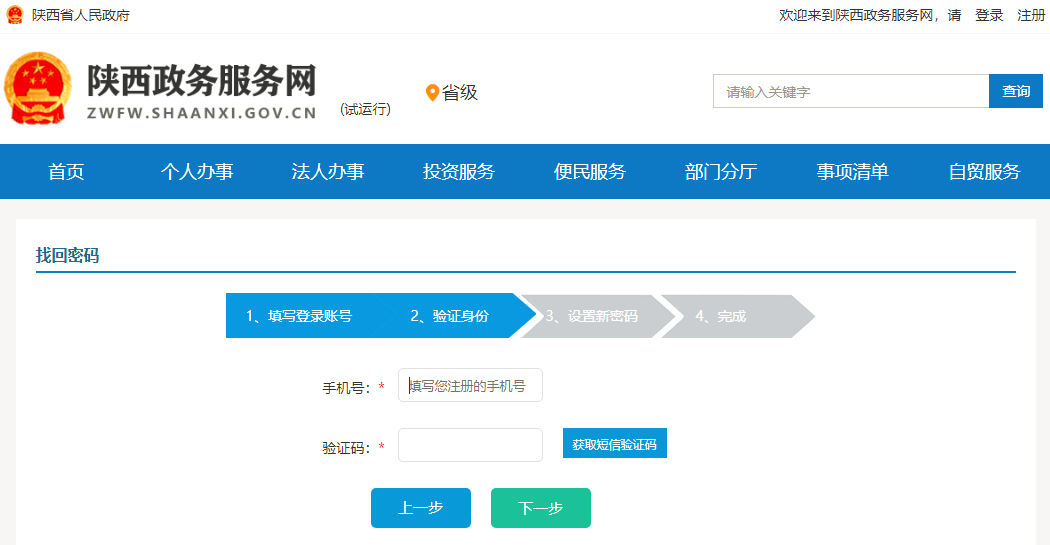Navigate to 部门分厅 section
The width and height of the screenshot is (1050, 545).
(x=721, y=172)
